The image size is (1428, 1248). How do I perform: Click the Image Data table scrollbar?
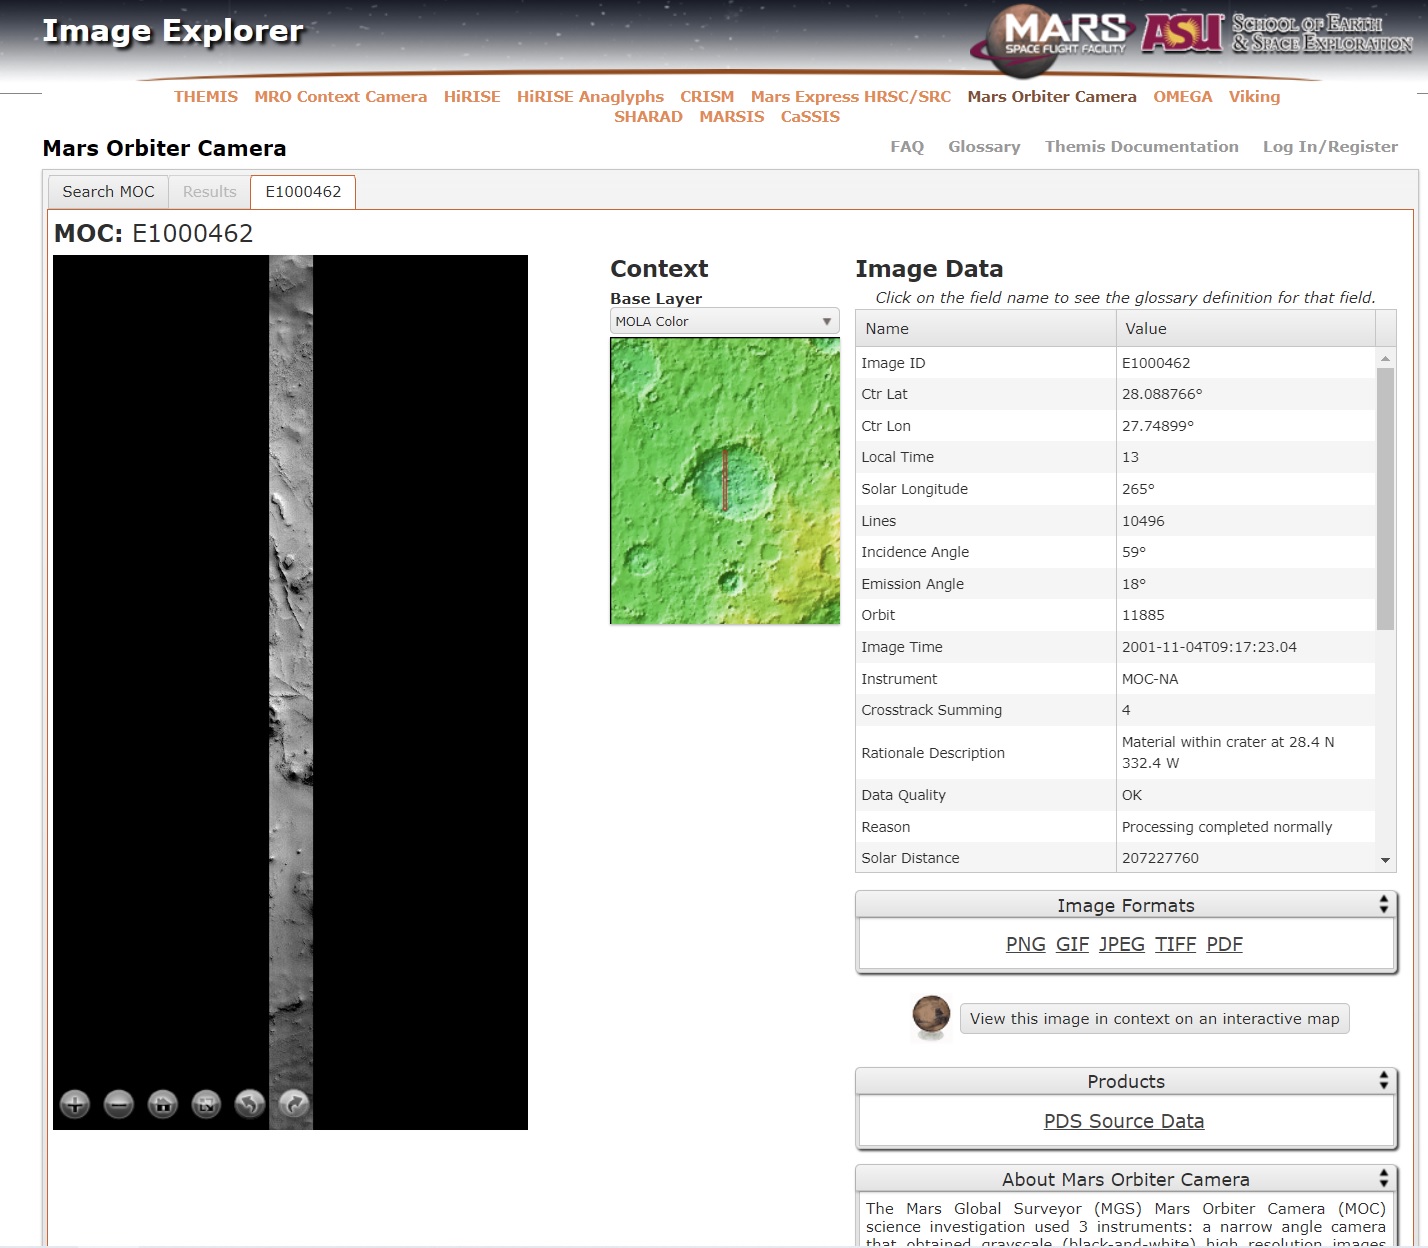1385,500
